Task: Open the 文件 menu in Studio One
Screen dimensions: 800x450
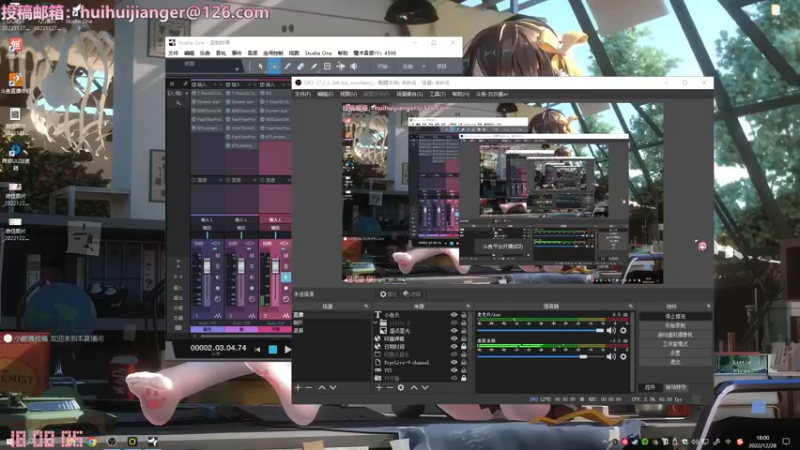Action: 173,53
